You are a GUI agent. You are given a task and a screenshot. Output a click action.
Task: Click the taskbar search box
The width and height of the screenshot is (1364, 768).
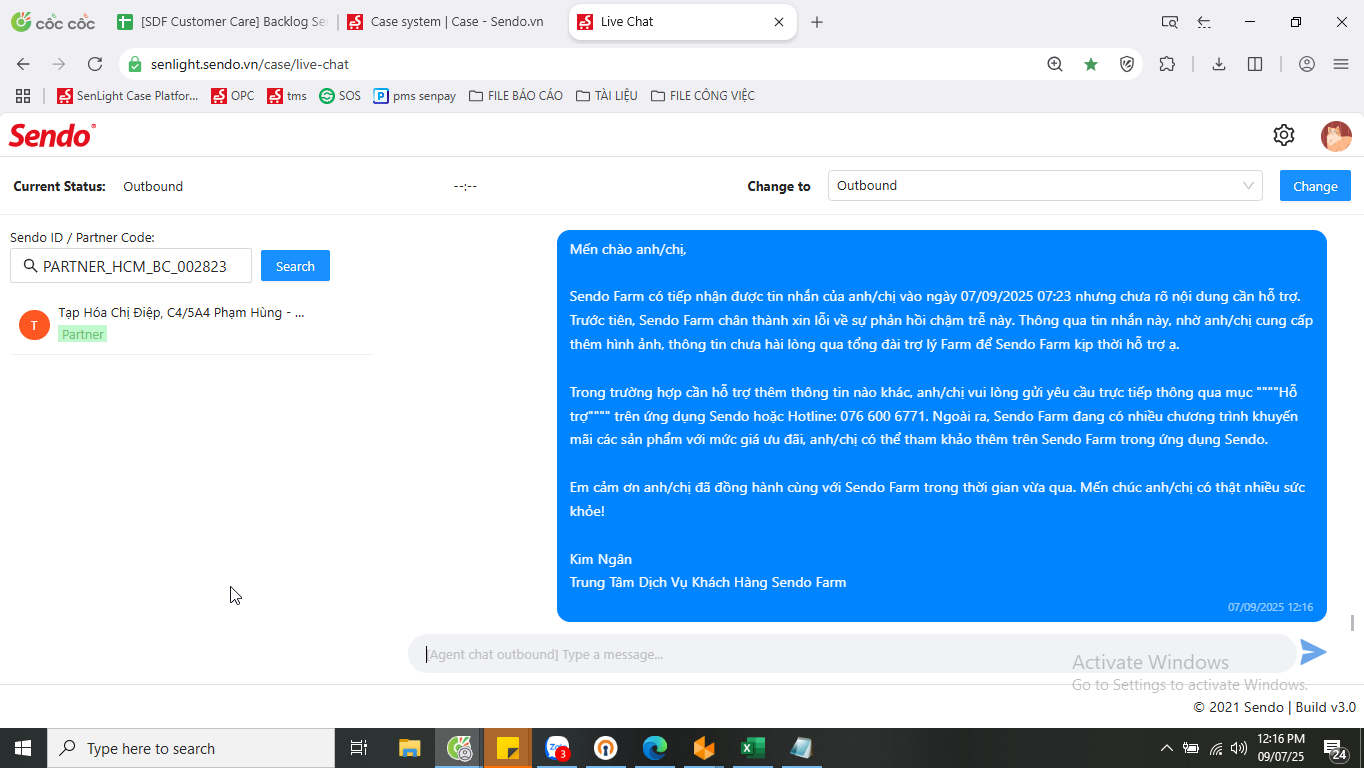pyautogui.click(x=191, y=748)
